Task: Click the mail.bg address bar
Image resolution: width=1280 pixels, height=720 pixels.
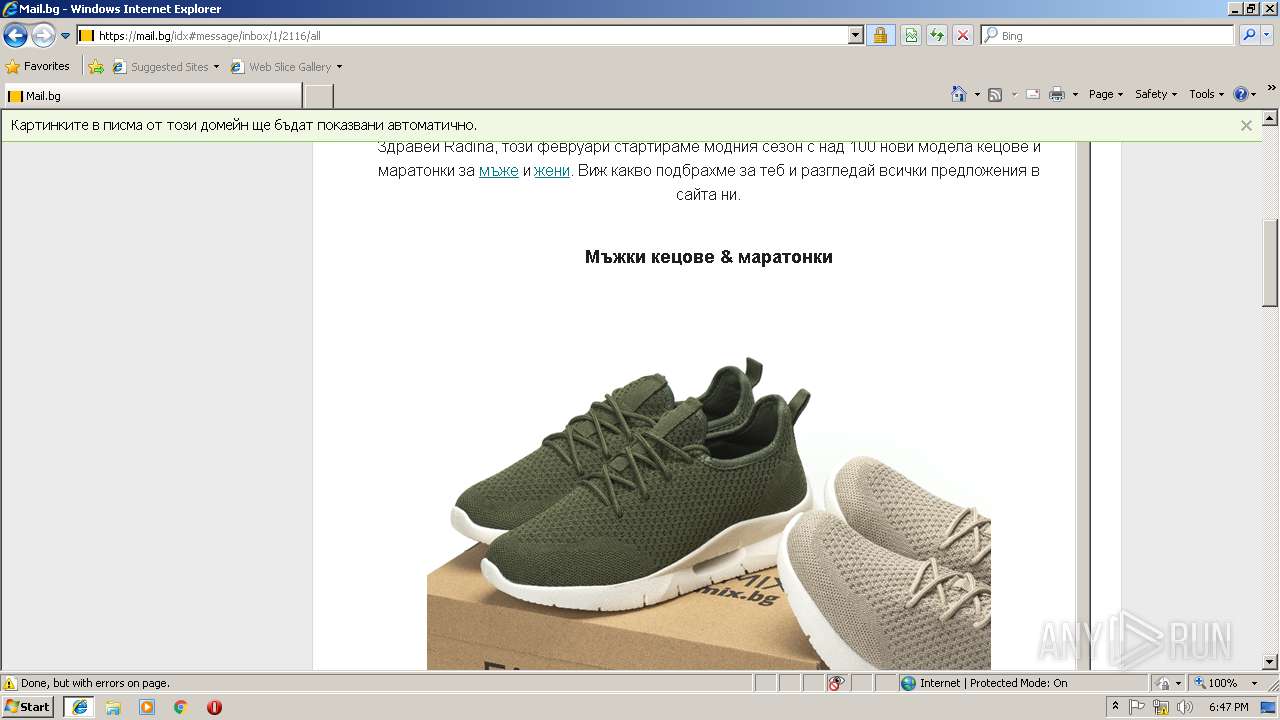Action: click(x=463, y=35)
